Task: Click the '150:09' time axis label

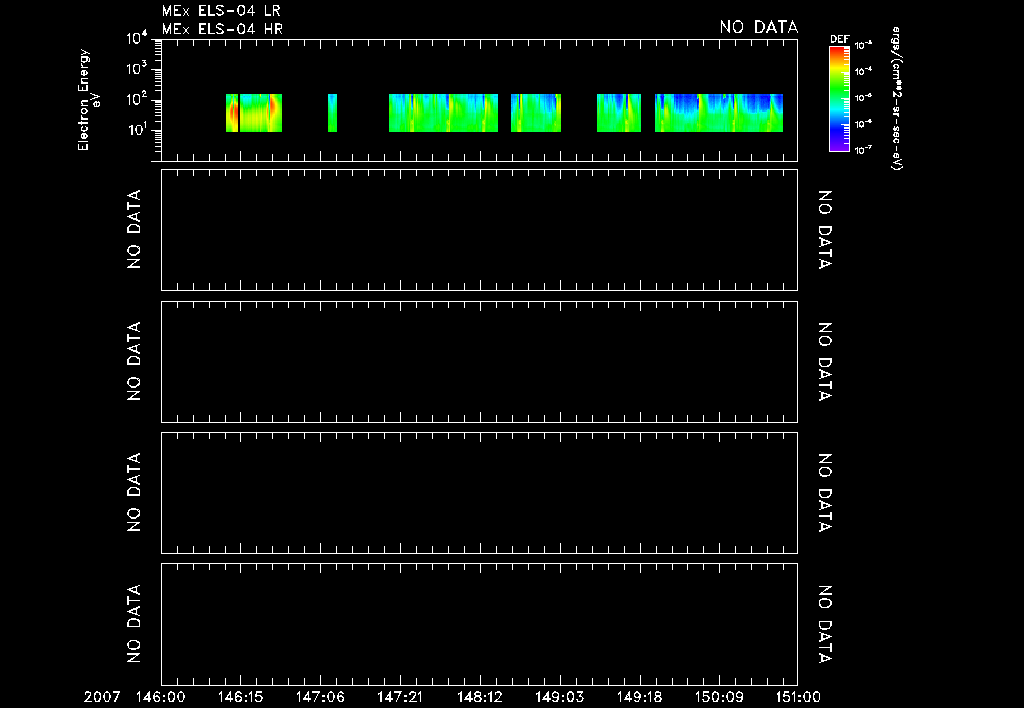Action: click(x=719, y=697)
